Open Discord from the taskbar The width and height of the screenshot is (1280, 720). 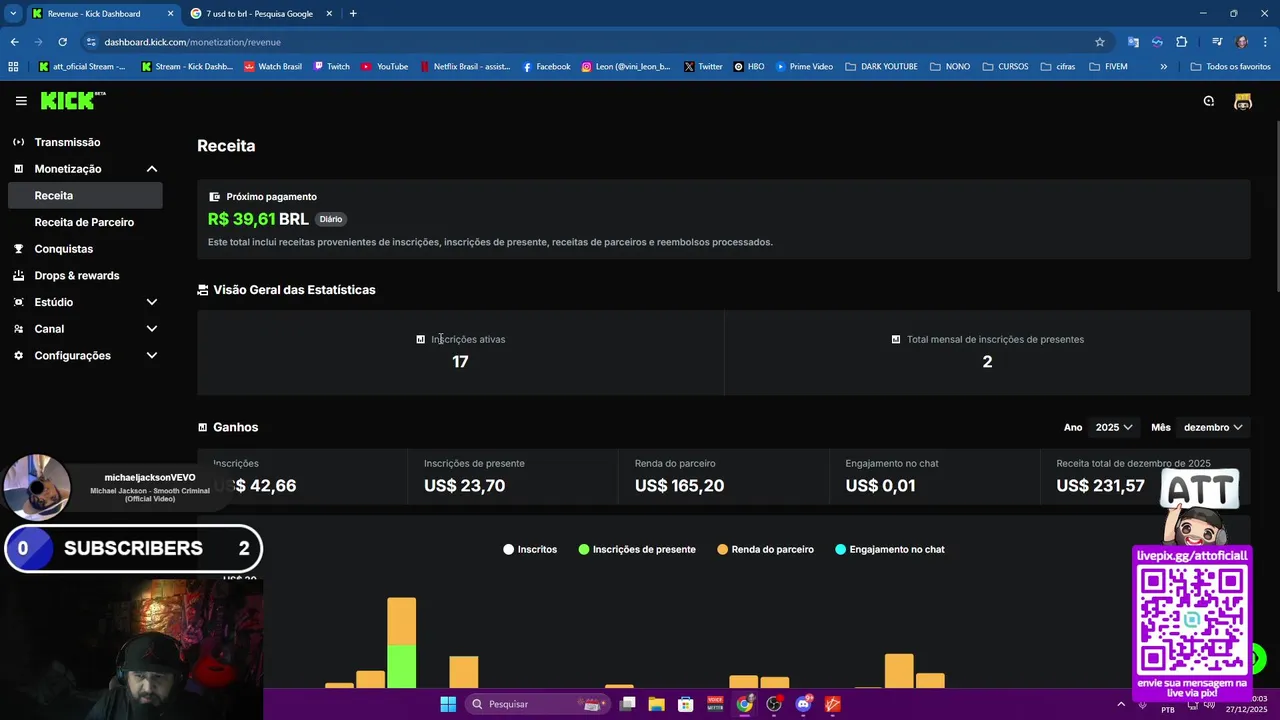pos(803,704)
